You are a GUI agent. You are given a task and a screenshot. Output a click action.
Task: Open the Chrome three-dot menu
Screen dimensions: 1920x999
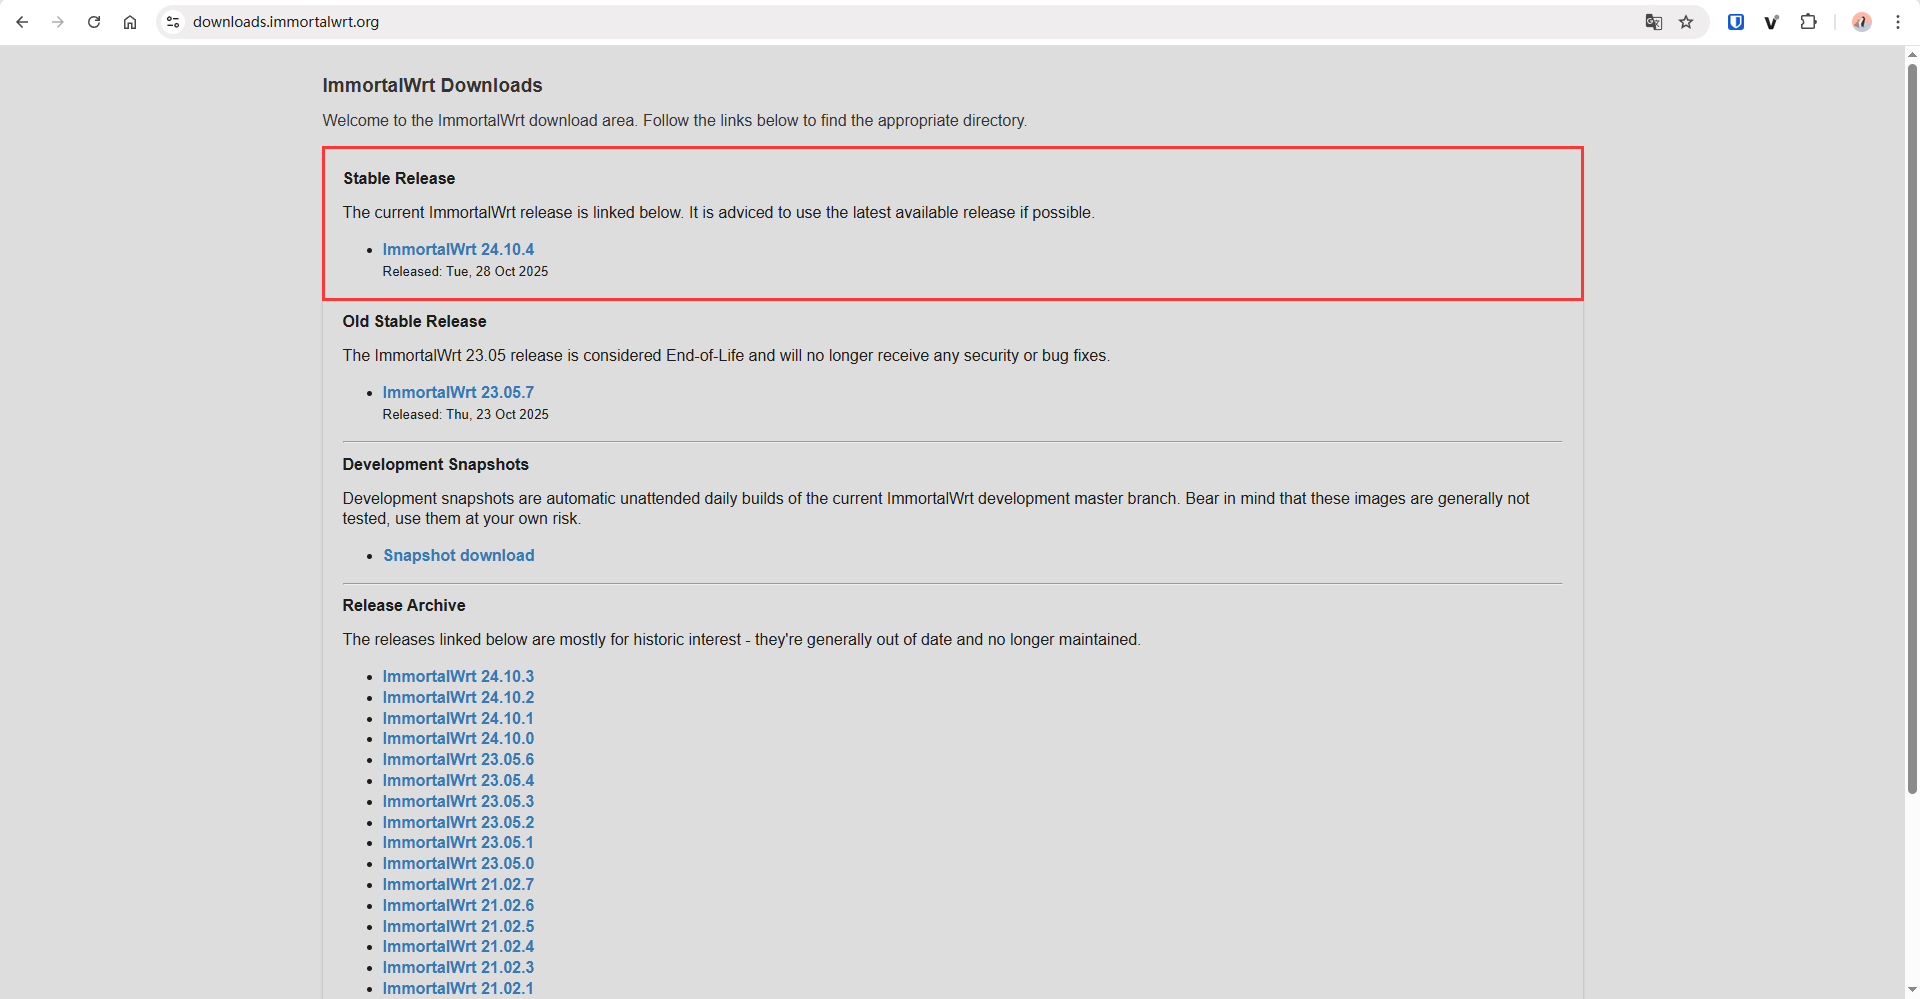[1897, 22]
